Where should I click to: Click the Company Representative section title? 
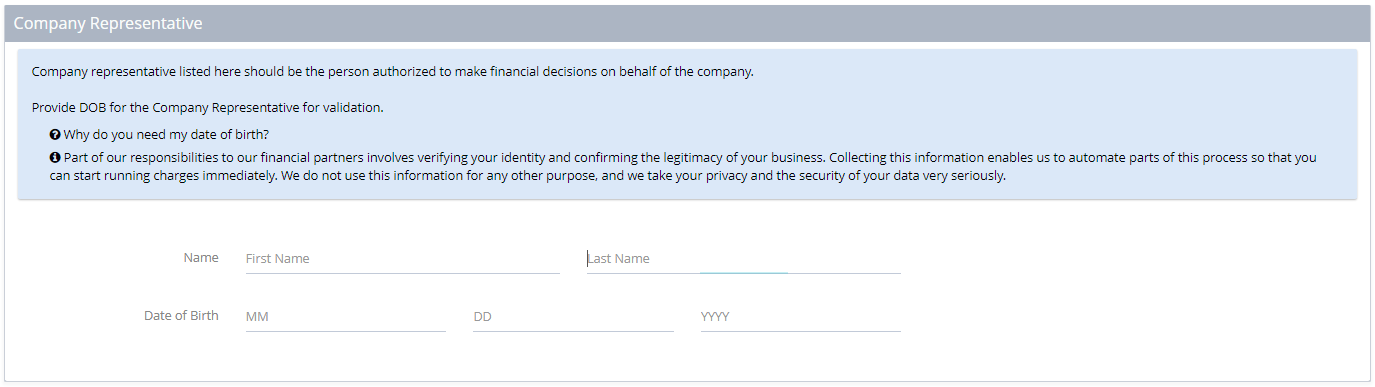coord(108,23)
